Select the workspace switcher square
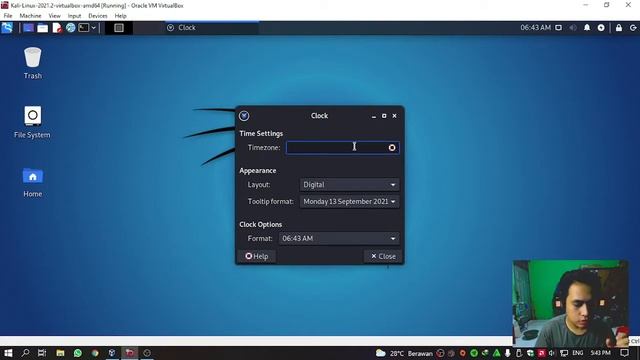Image resolution: width=640 pixels, height=360 pixels. [x=119, y=28]
